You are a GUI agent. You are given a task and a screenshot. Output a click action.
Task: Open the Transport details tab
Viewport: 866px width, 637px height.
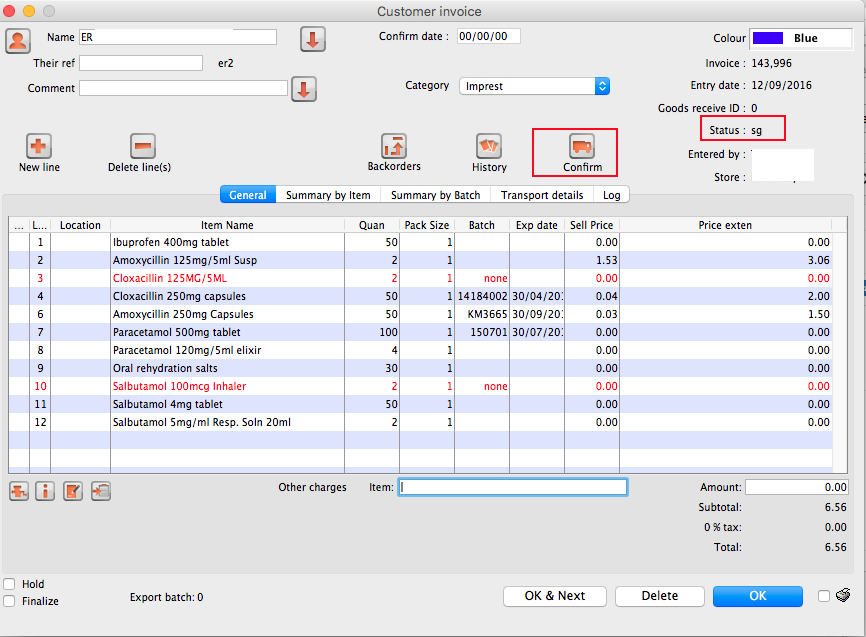pyautogui.click(x=542, y=195)
